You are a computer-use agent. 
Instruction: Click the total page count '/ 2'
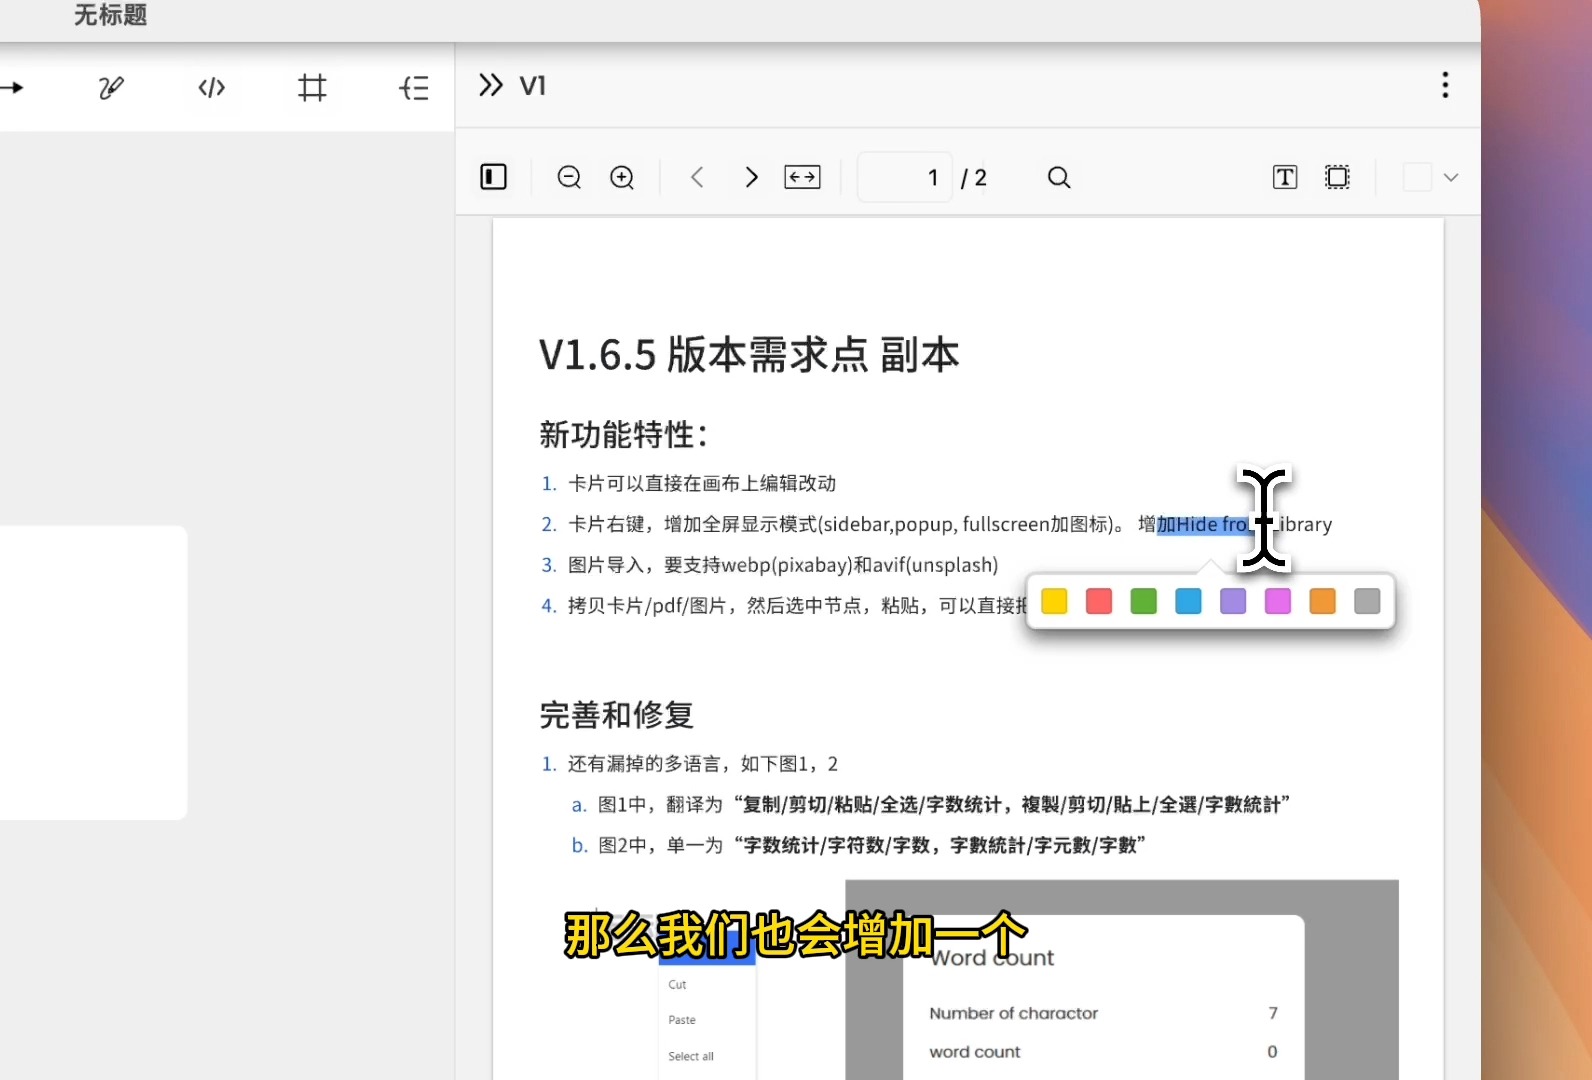pos(974,178)
